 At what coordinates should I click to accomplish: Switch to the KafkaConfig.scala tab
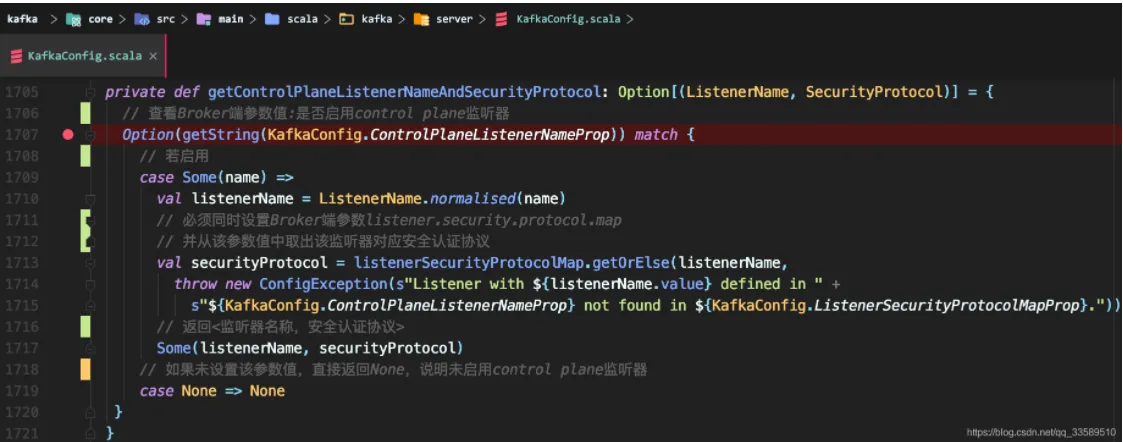(82, 55)
